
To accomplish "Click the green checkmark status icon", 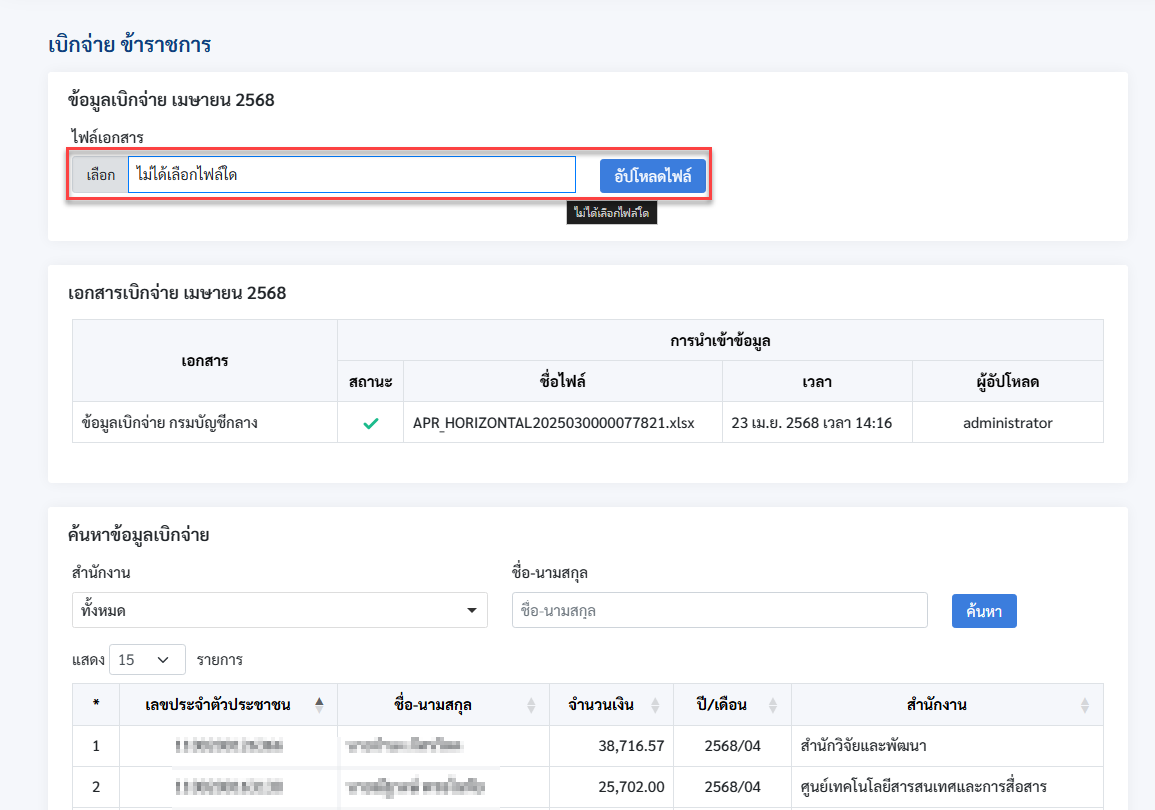I will [x=371, y=423].
